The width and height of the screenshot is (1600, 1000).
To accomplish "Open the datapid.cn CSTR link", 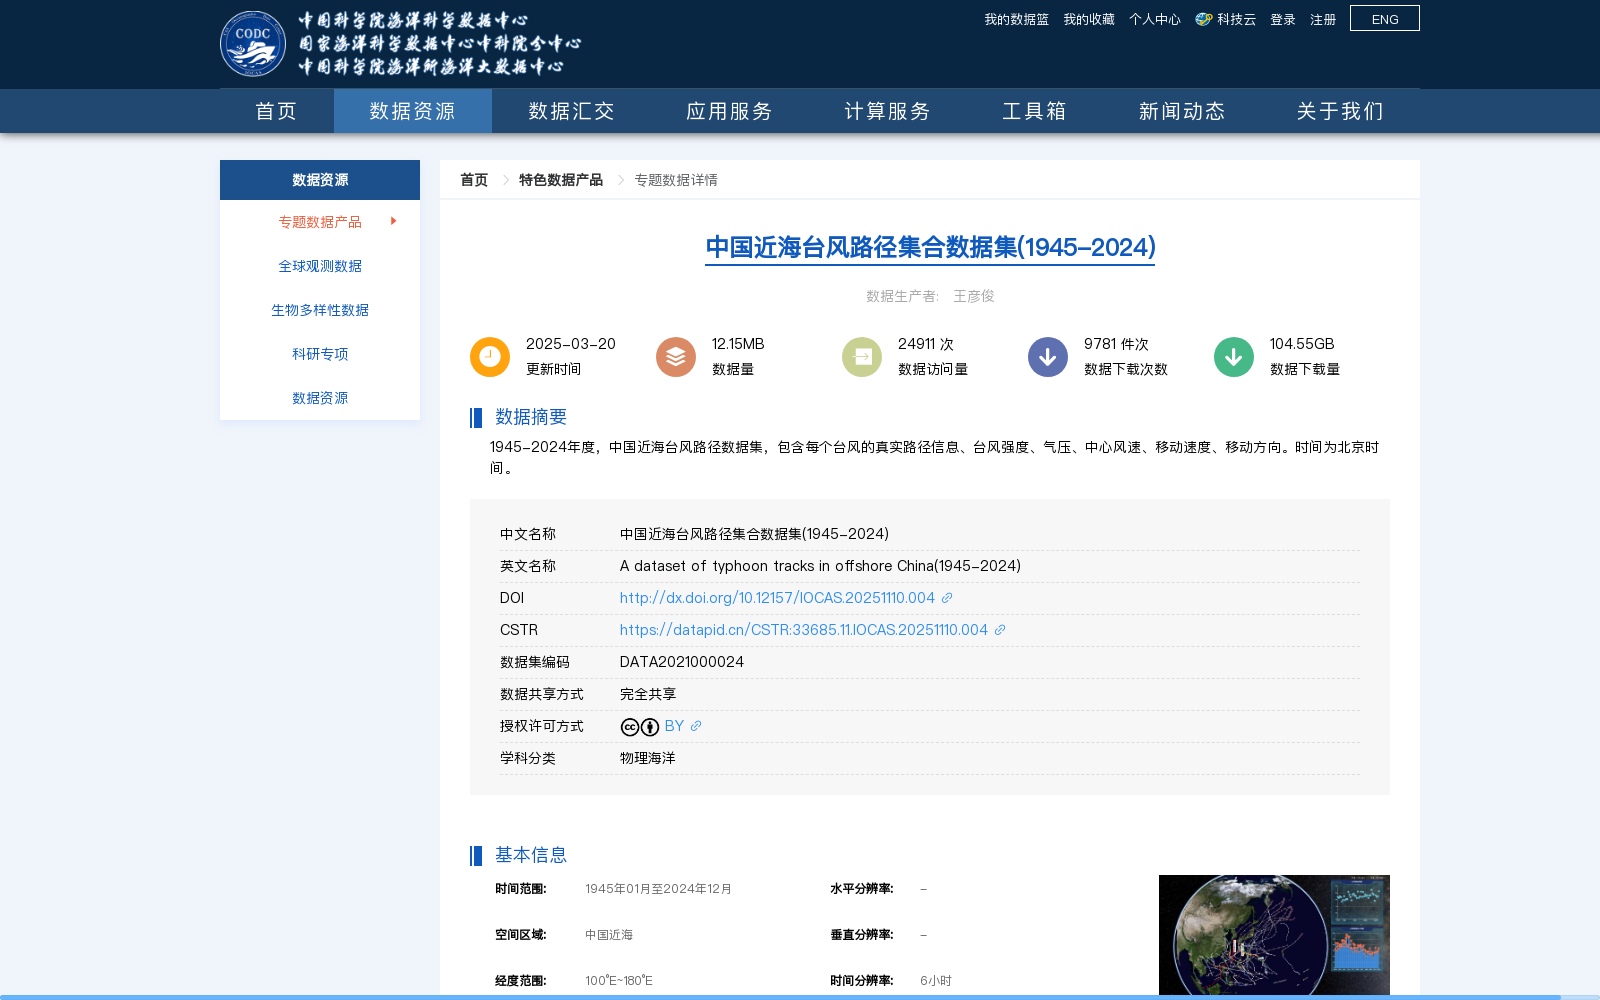I will point(802,629).
